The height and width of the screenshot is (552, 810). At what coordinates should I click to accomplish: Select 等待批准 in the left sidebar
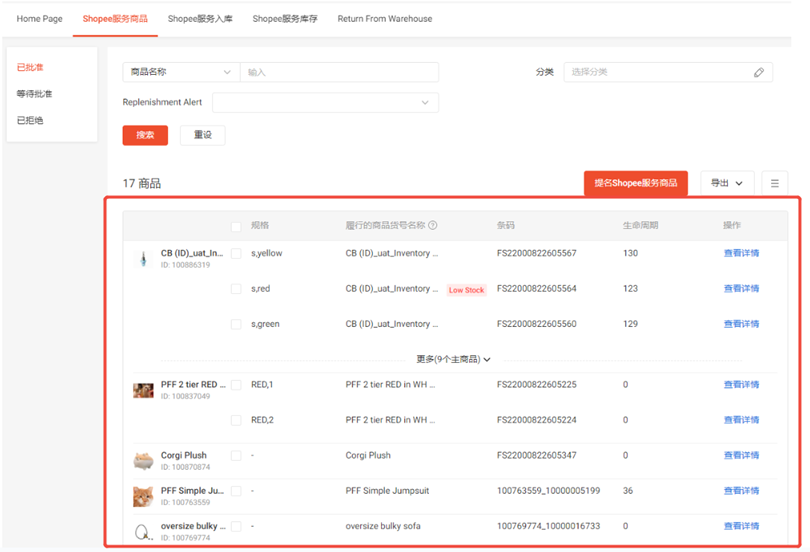click(34, 93)
